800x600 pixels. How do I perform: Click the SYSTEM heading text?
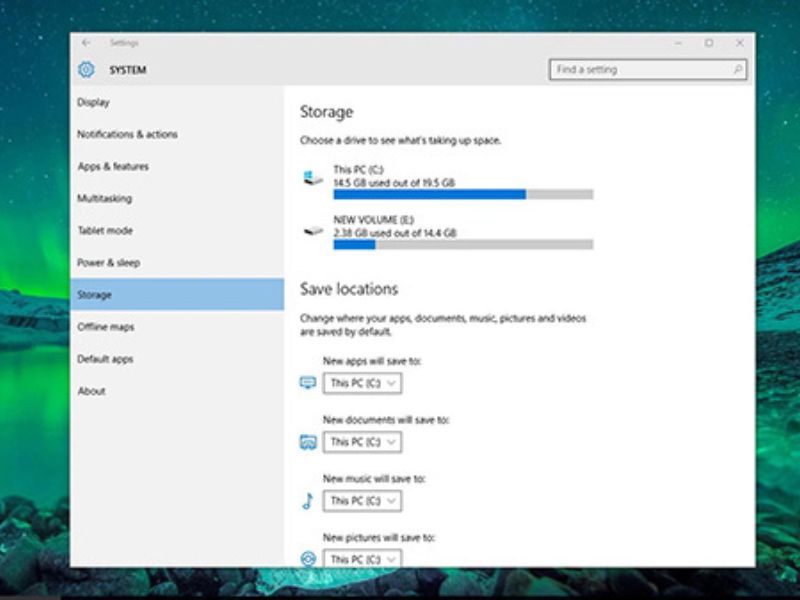(128, 70)
